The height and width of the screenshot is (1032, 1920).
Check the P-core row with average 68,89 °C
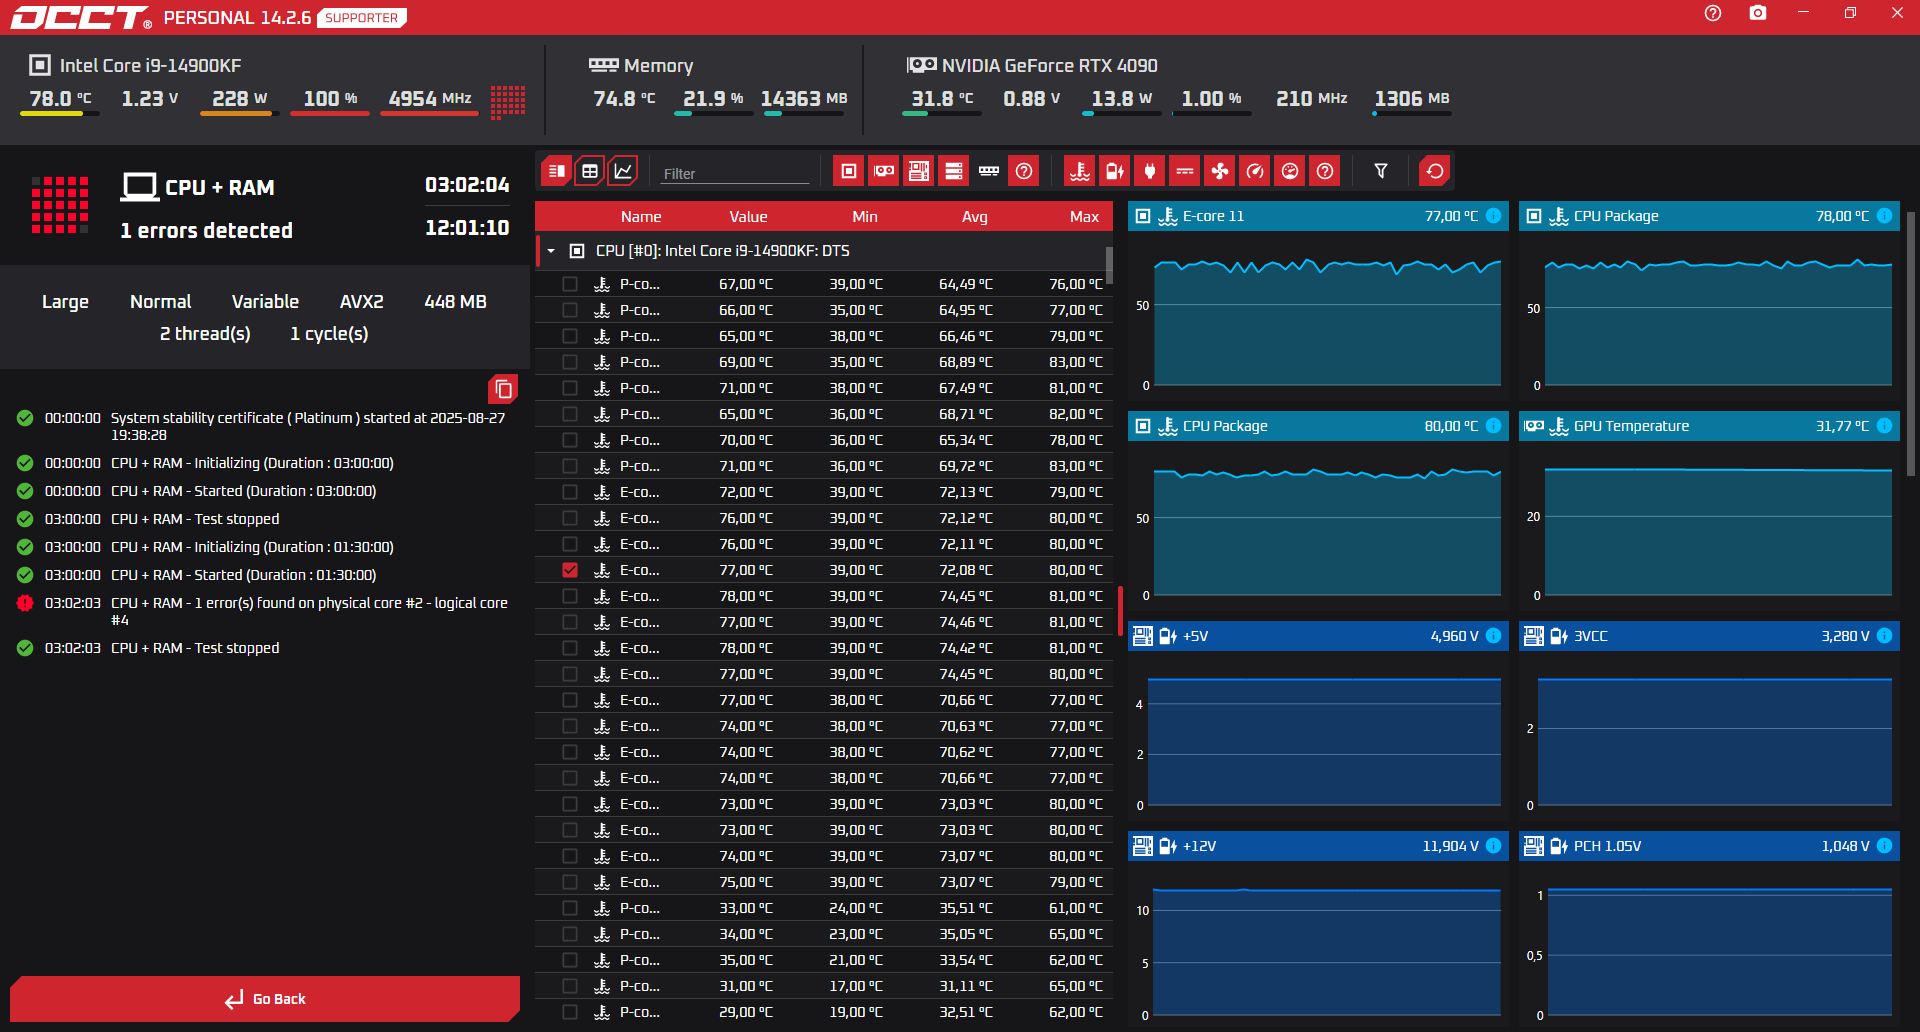coord(570,362)
